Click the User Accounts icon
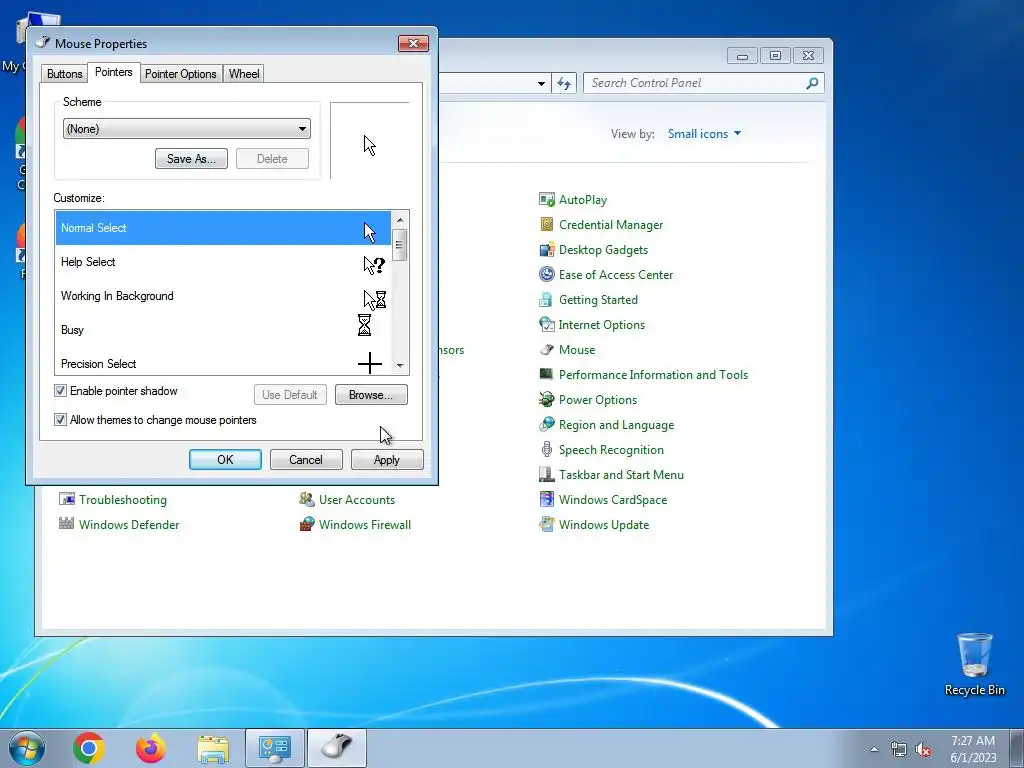The image size is (1024, 768). [x=306, y=500]
